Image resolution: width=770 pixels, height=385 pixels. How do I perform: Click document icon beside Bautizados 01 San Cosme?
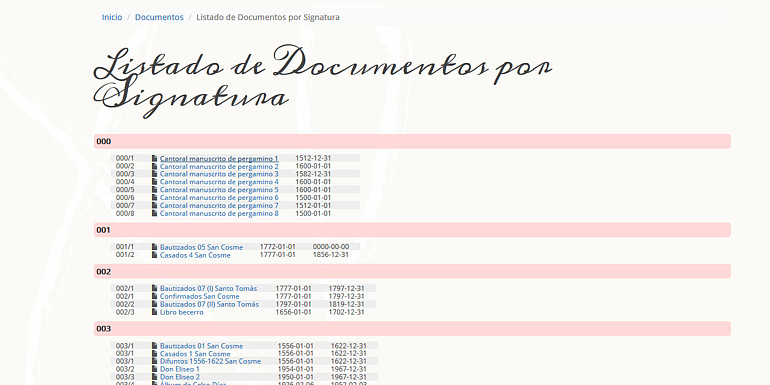pos(155,346)
